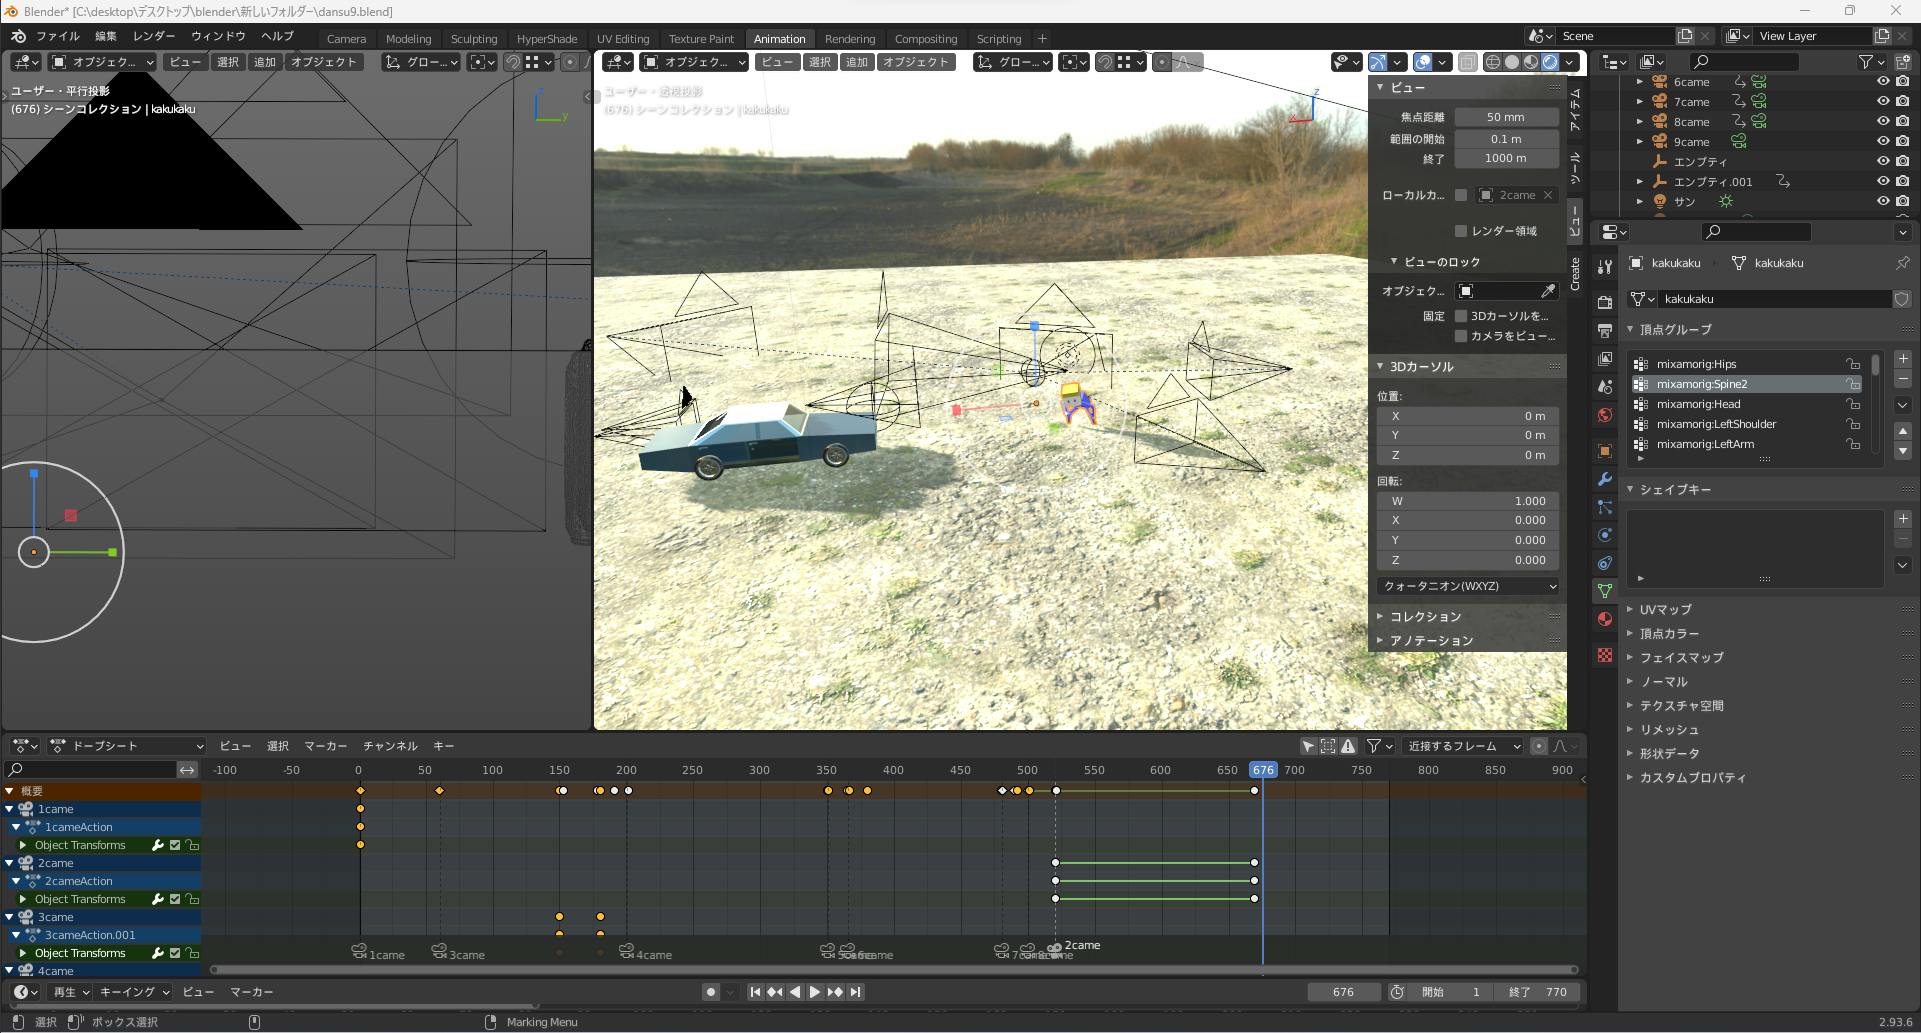
Task: Expand the UVマップ panel
Action: click(x=1665, y=609)
